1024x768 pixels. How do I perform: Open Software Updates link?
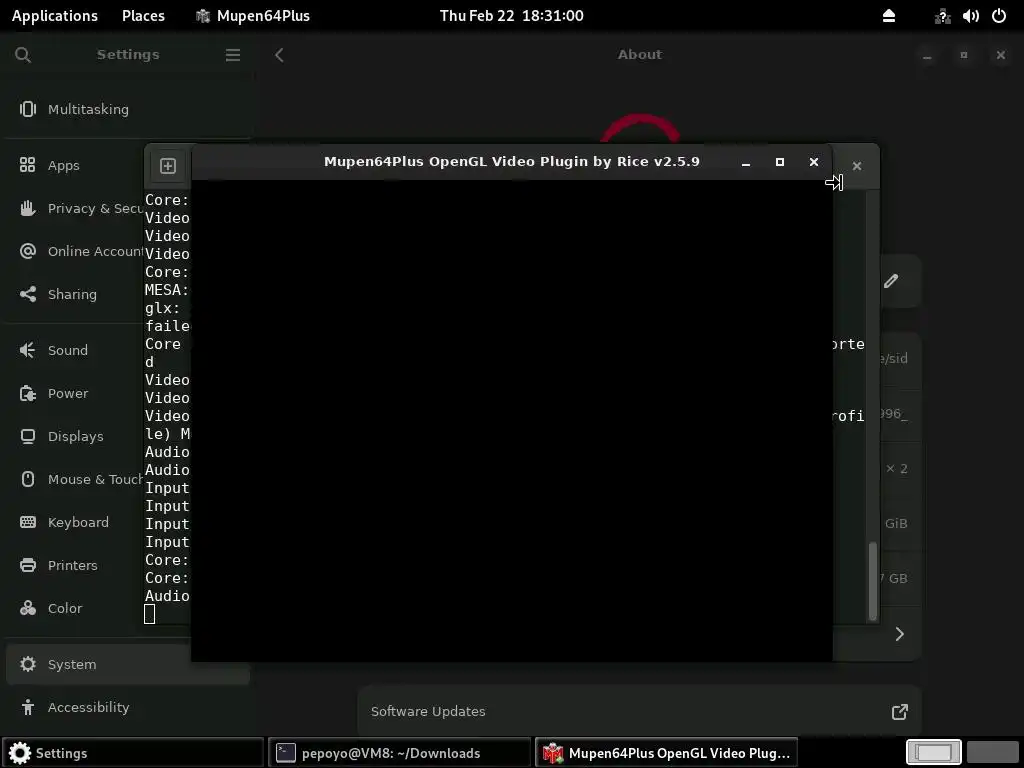coord(639,712)
